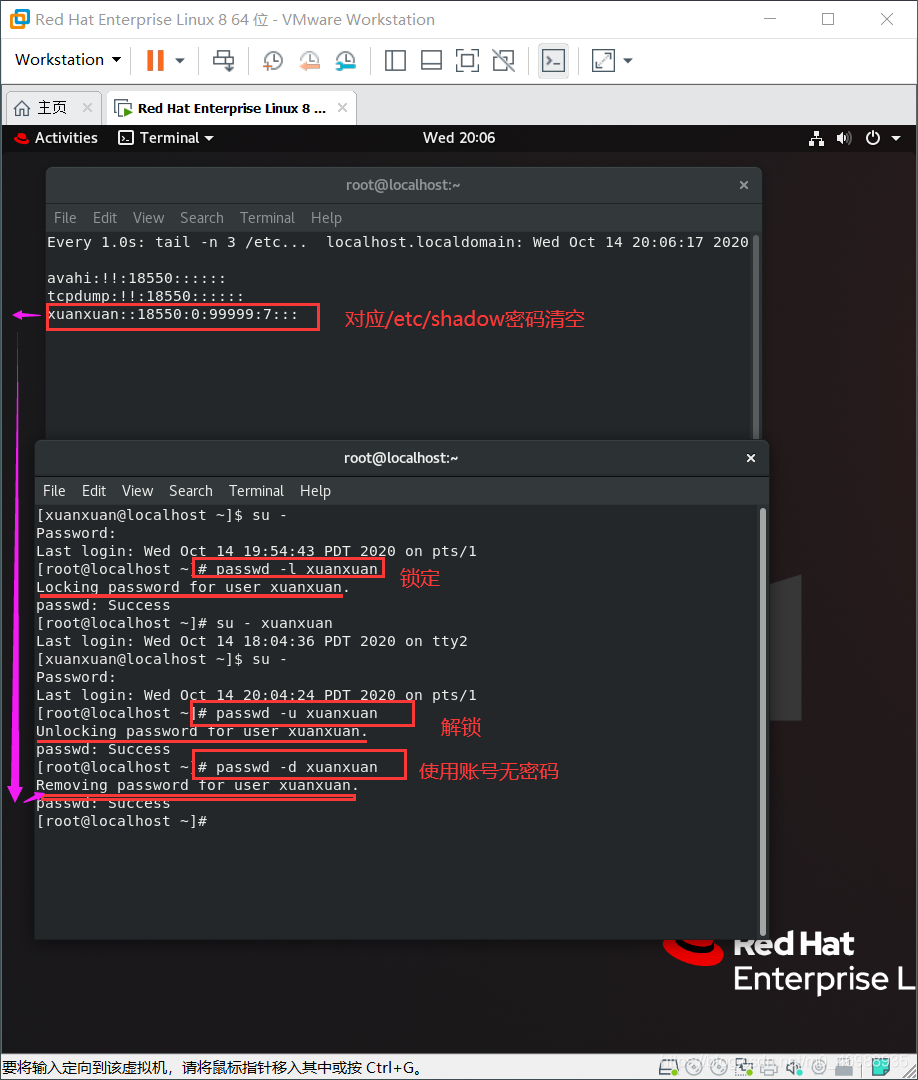
Task: Click the printer status bar icon
Action: tap(769, 1067)
